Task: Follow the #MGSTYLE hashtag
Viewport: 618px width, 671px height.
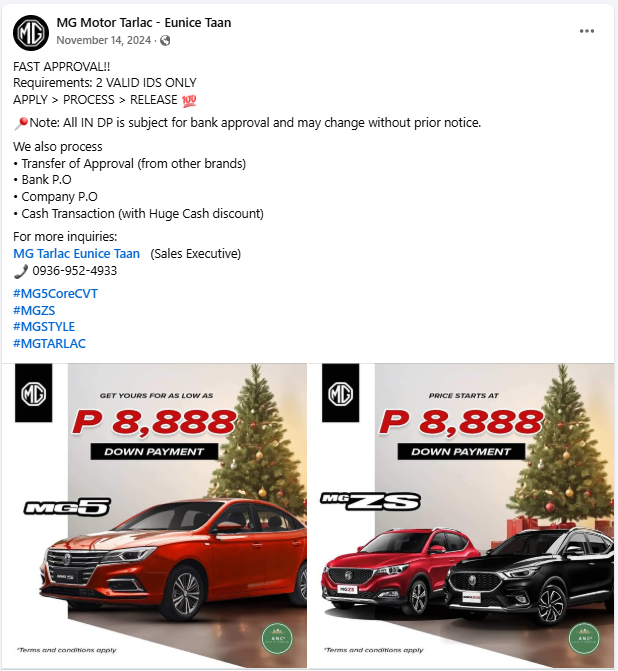Action: tap(44, 327)
